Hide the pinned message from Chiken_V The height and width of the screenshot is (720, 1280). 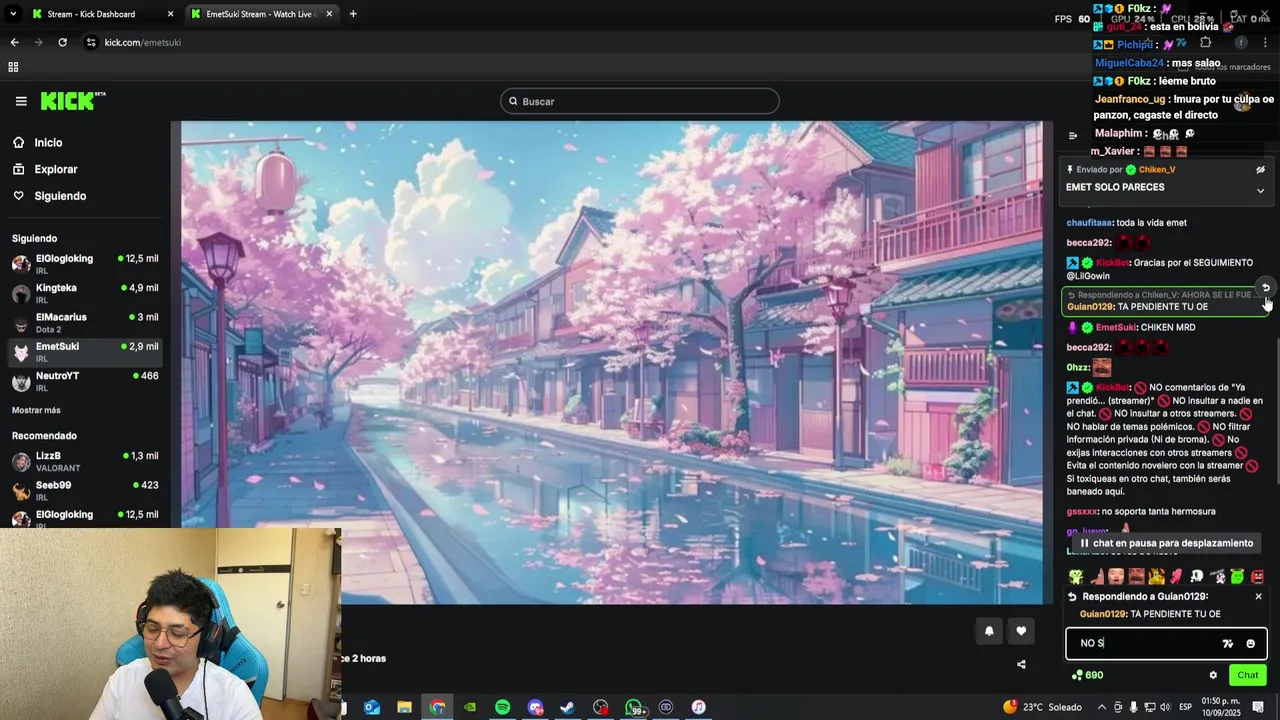coord(1260,170)
